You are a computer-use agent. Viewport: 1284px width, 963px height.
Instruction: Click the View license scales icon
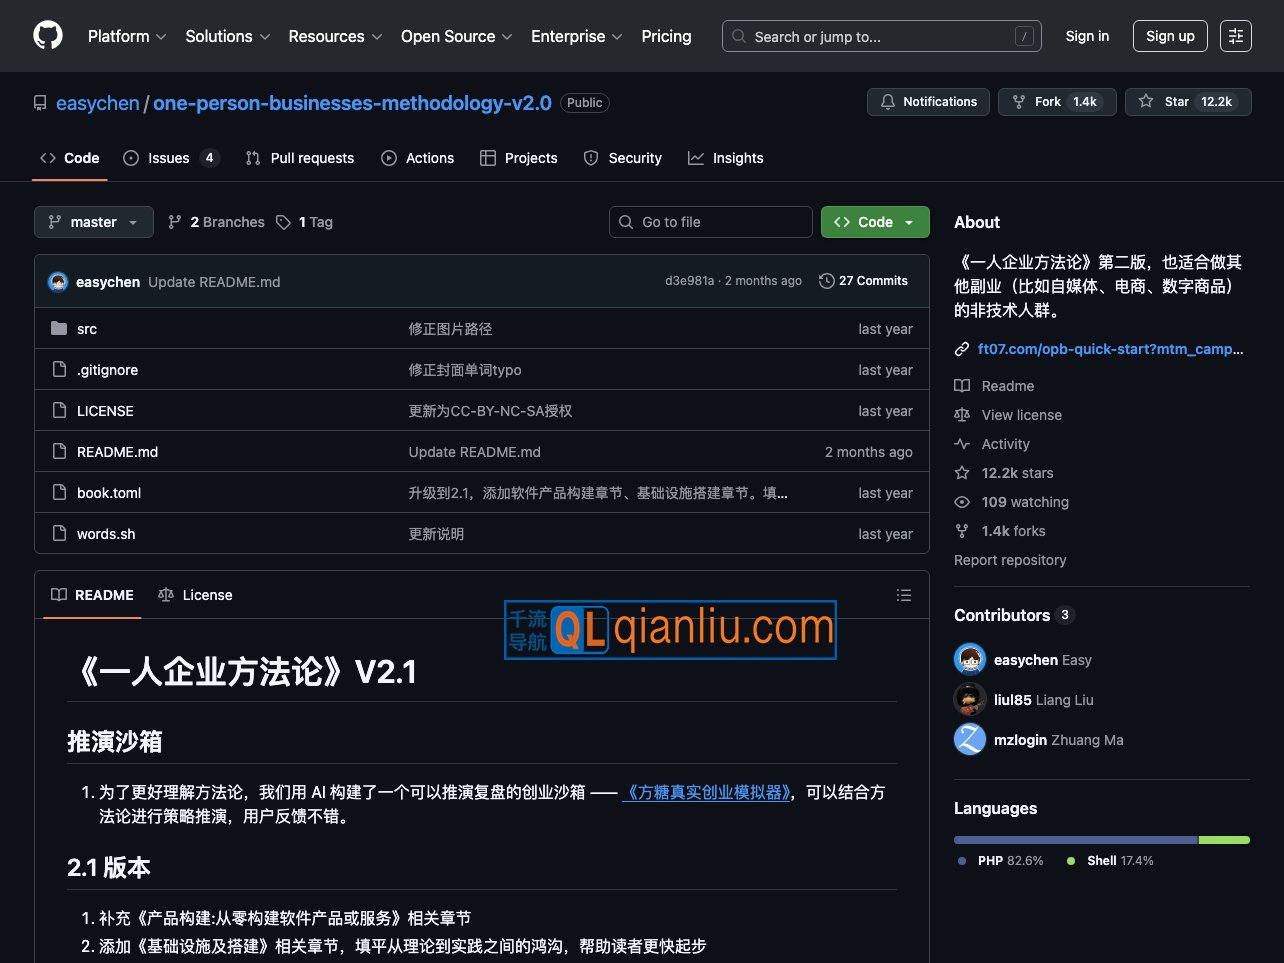pyautogui.click(x=961, y=414)
